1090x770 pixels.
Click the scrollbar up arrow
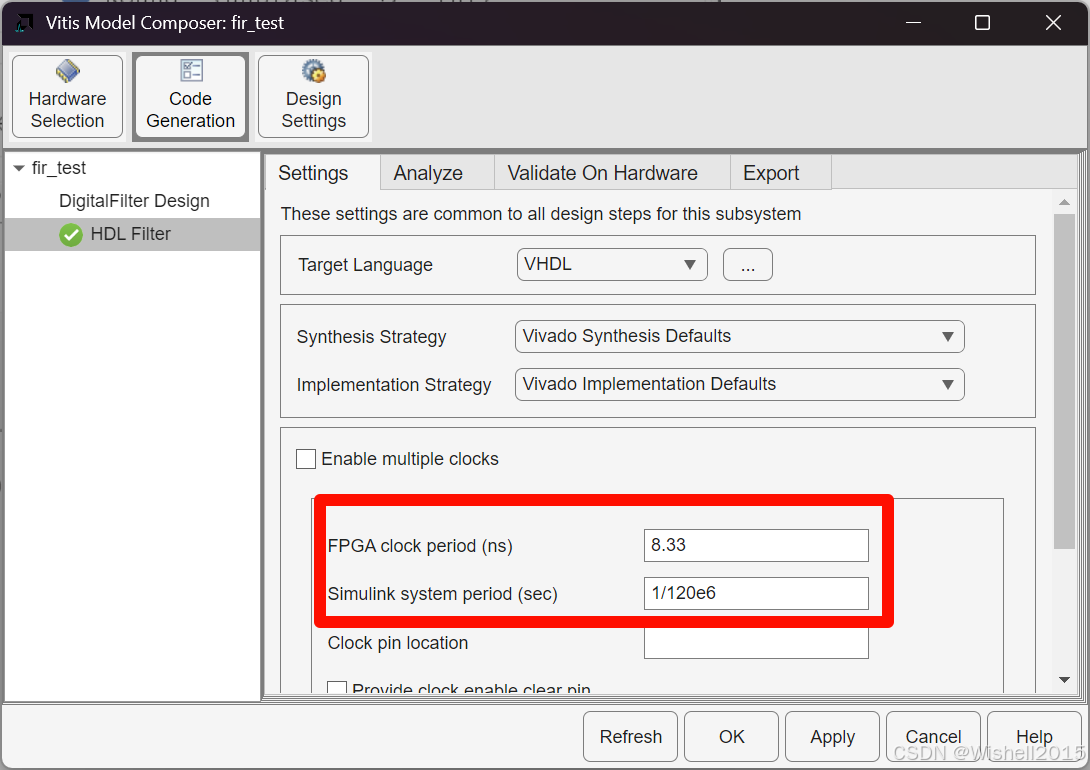click(x=1064, y=202)
